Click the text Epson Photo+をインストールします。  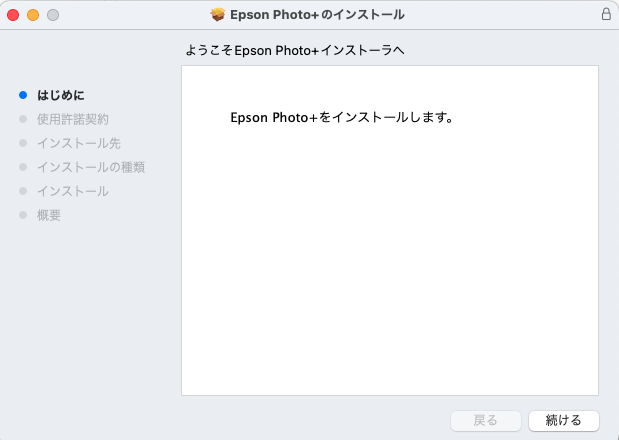342,117
